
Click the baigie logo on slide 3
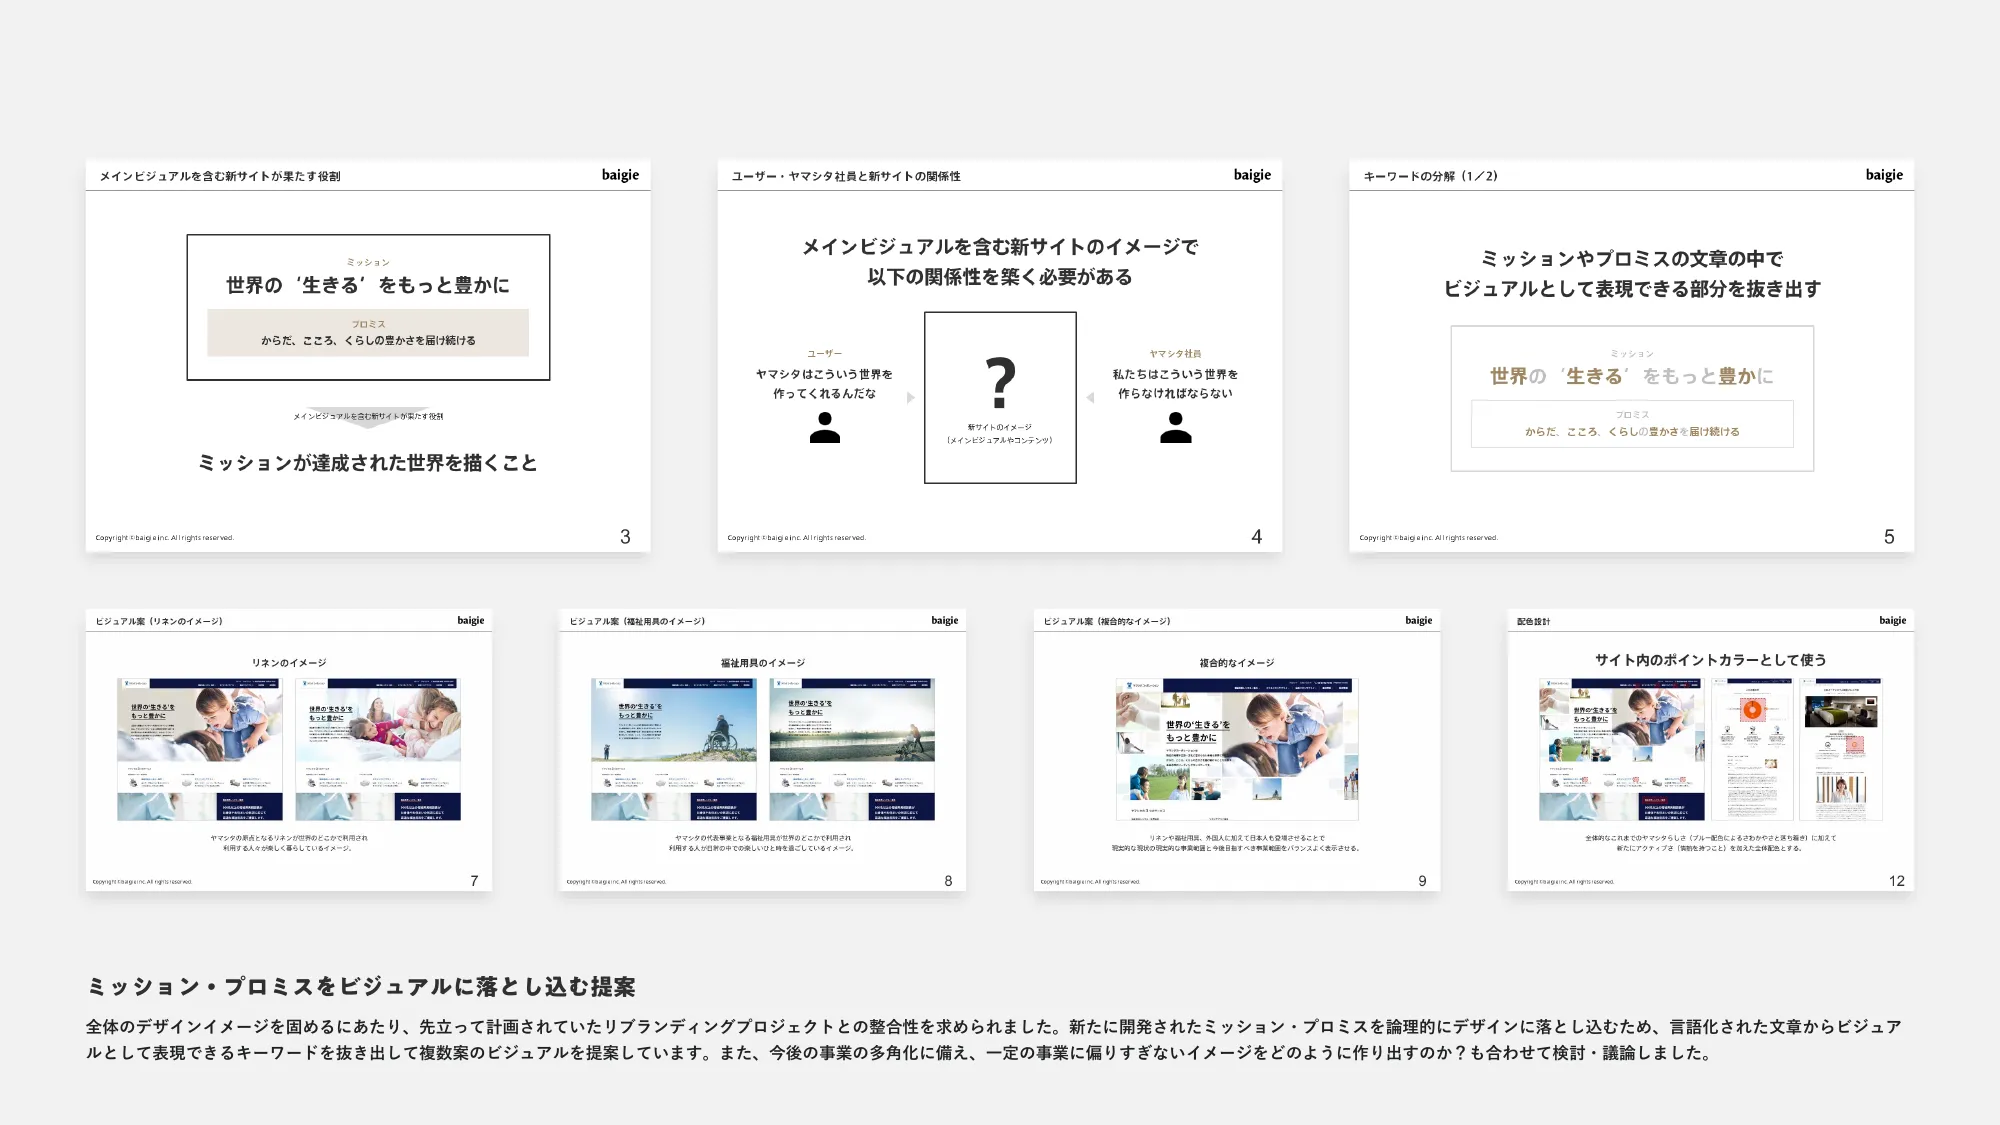pyautogui.click(x=620, y=175)
